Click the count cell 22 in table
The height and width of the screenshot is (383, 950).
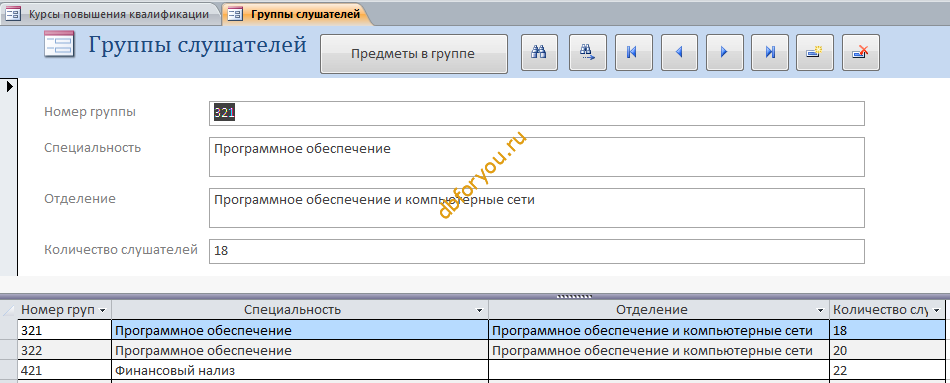click(x=888, y=370)
